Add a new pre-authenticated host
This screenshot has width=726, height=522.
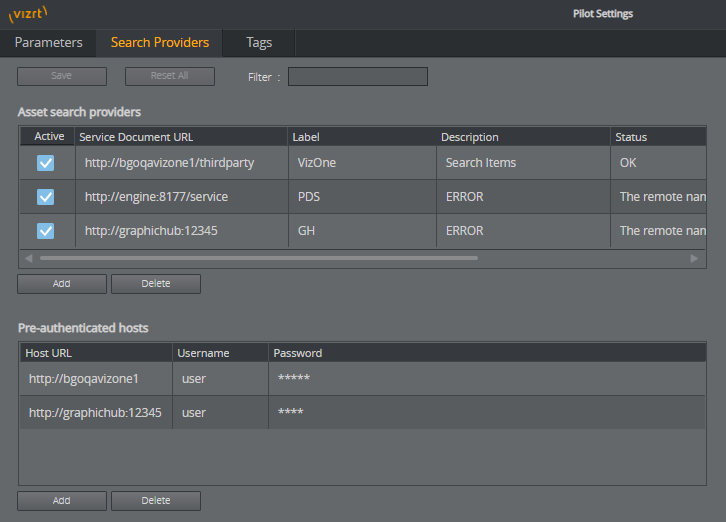61,500
